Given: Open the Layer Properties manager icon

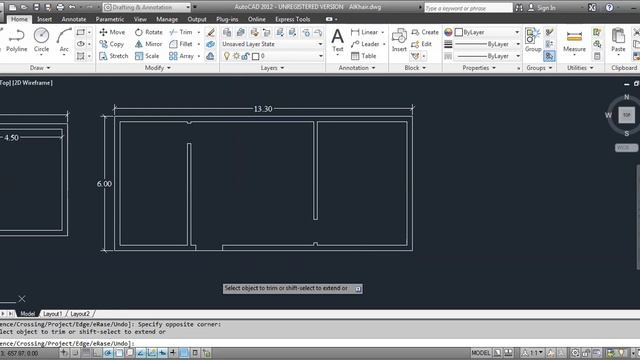Looking at the screenshot, I should [x=227, y=32].
